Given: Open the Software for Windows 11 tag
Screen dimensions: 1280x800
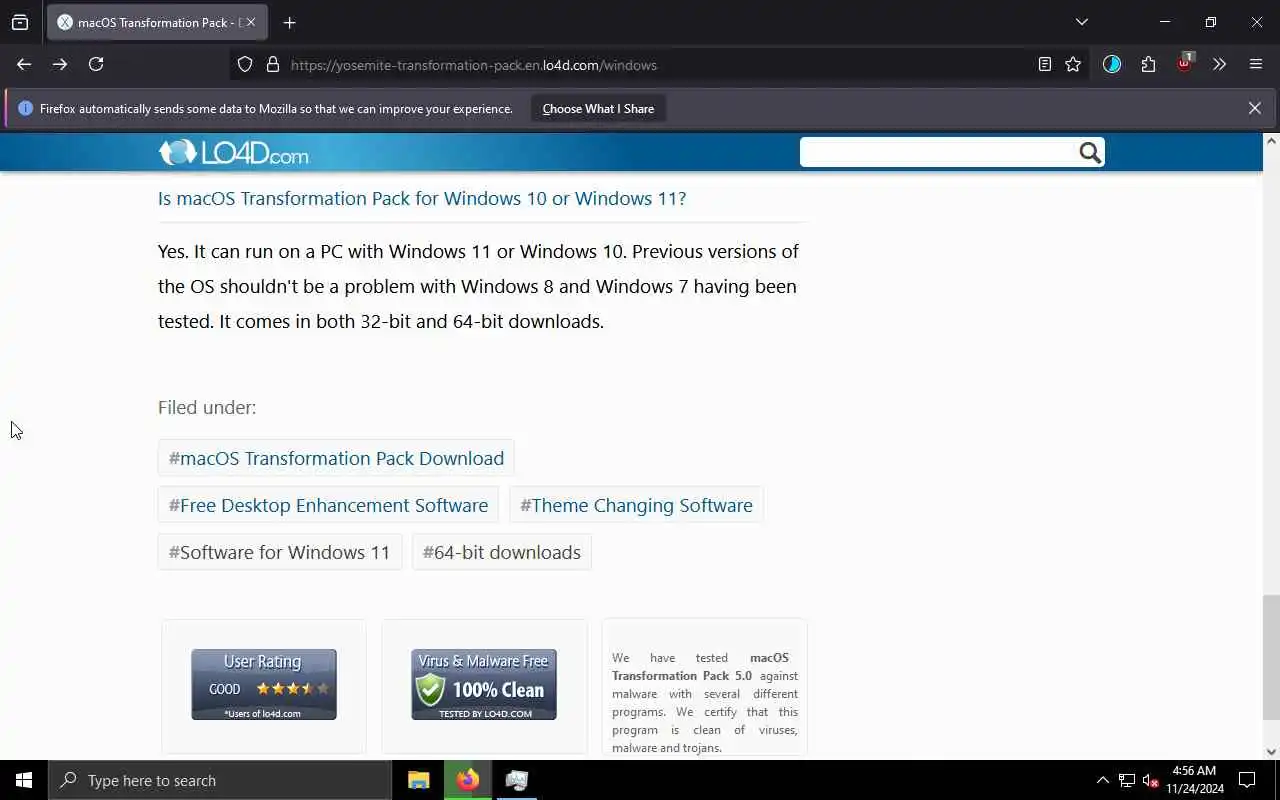Looking at the screenshot, I should pos(280,552).
